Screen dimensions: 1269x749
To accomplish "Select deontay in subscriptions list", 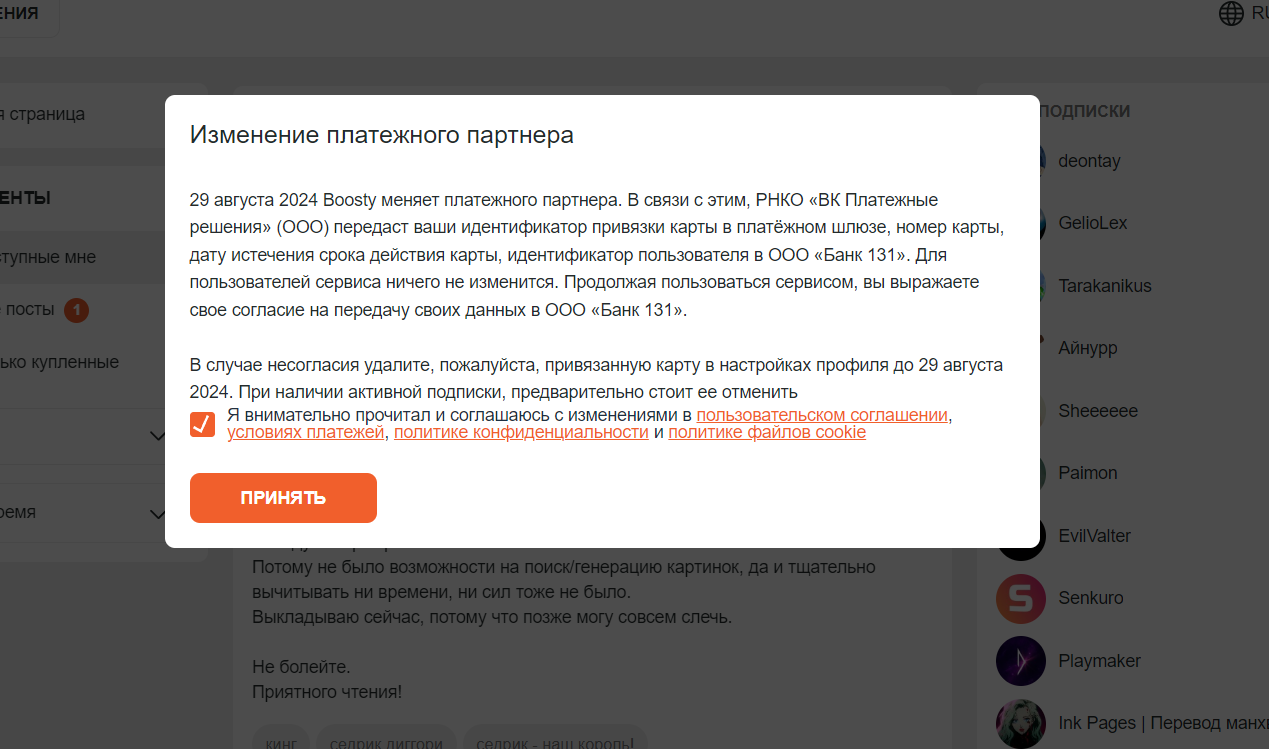I will 1090,161.
